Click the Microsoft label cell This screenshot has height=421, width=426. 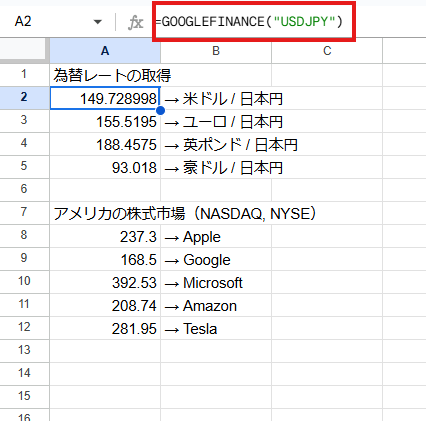pos(216,282)
